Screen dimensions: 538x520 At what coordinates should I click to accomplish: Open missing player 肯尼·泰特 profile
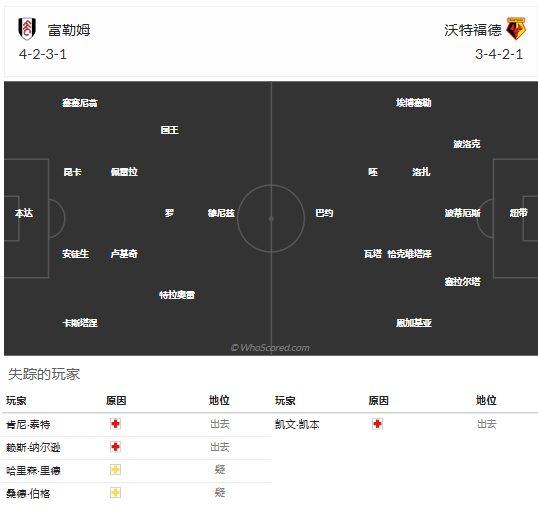28,425
